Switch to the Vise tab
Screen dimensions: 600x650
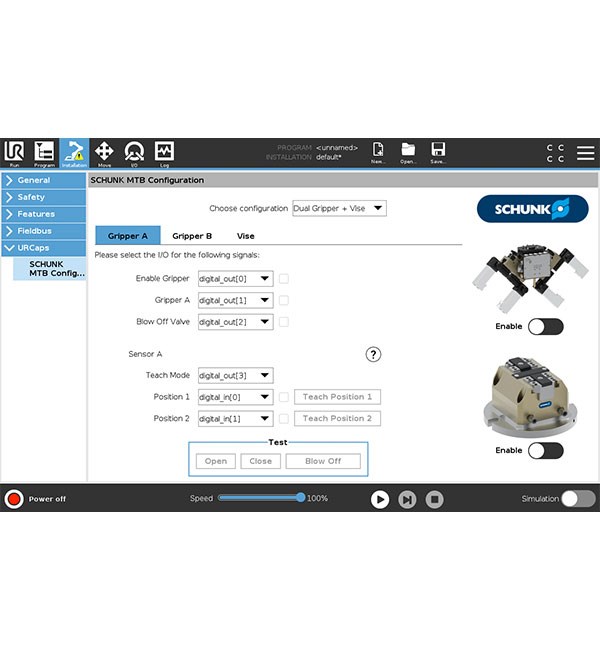point(245,236)
